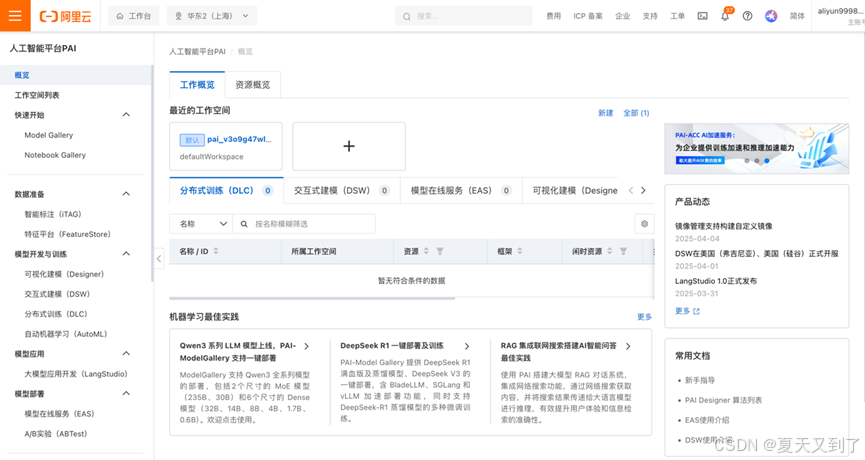
Task: Go to previous tabs with left arrow
Action: click(631, 190)
